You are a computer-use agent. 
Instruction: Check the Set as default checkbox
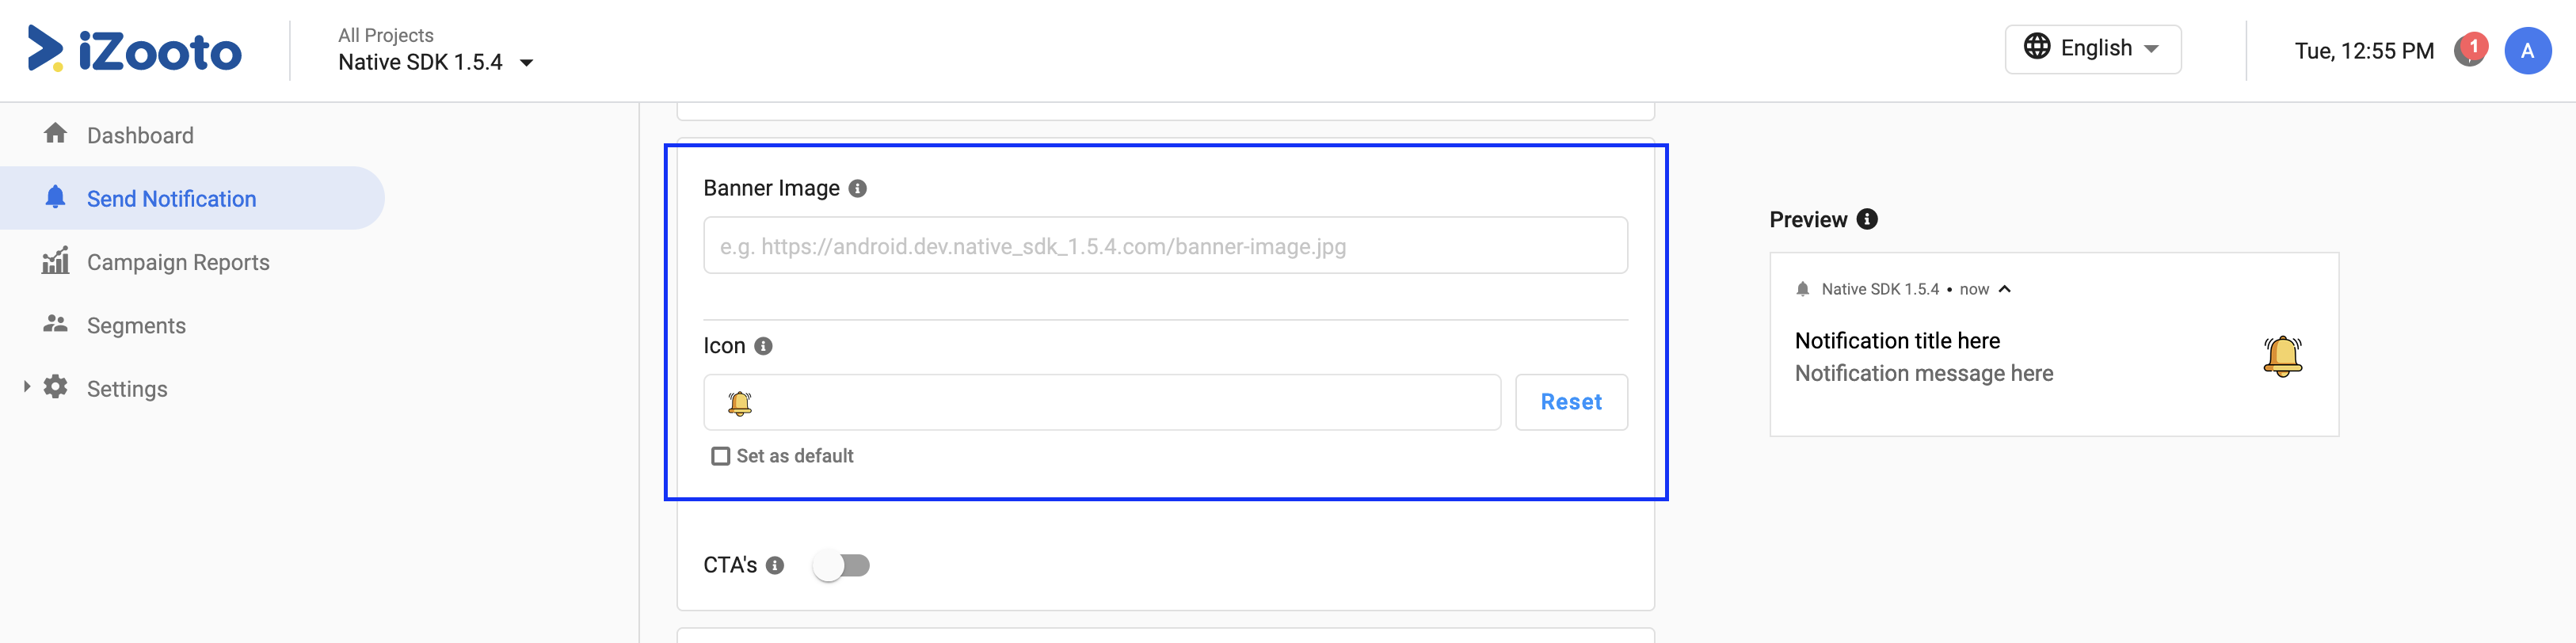click(x=720, y=456)
